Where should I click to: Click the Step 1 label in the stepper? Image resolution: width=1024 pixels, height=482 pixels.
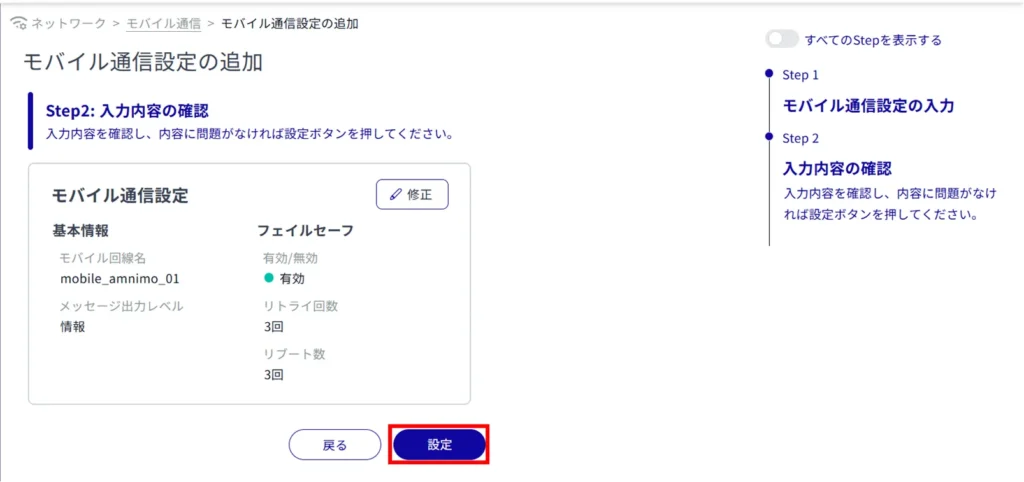click(800, 75)
